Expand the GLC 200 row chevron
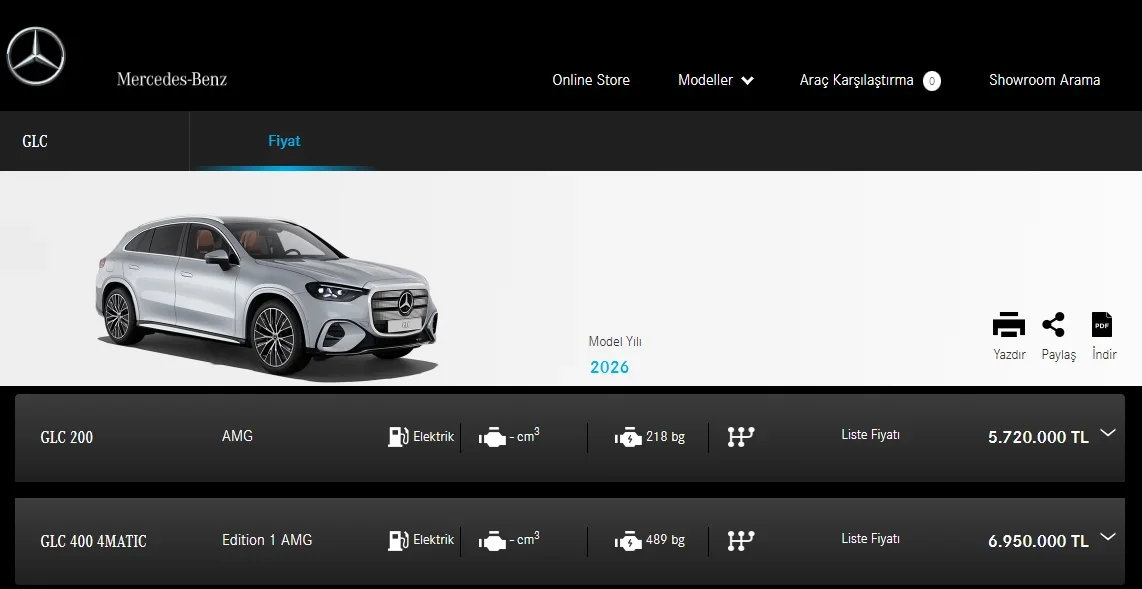 [x=1108, y=432]
